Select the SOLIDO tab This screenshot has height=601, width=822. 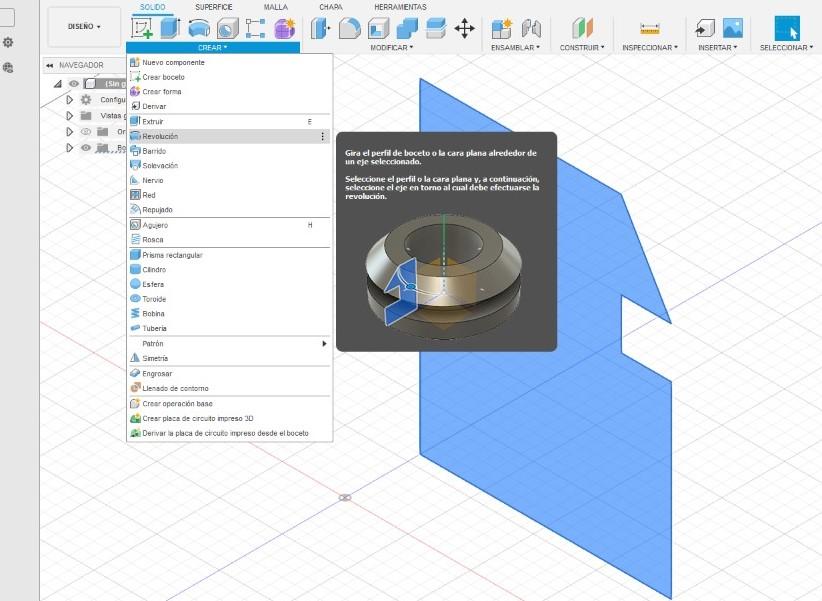click(x=153, y=7)
